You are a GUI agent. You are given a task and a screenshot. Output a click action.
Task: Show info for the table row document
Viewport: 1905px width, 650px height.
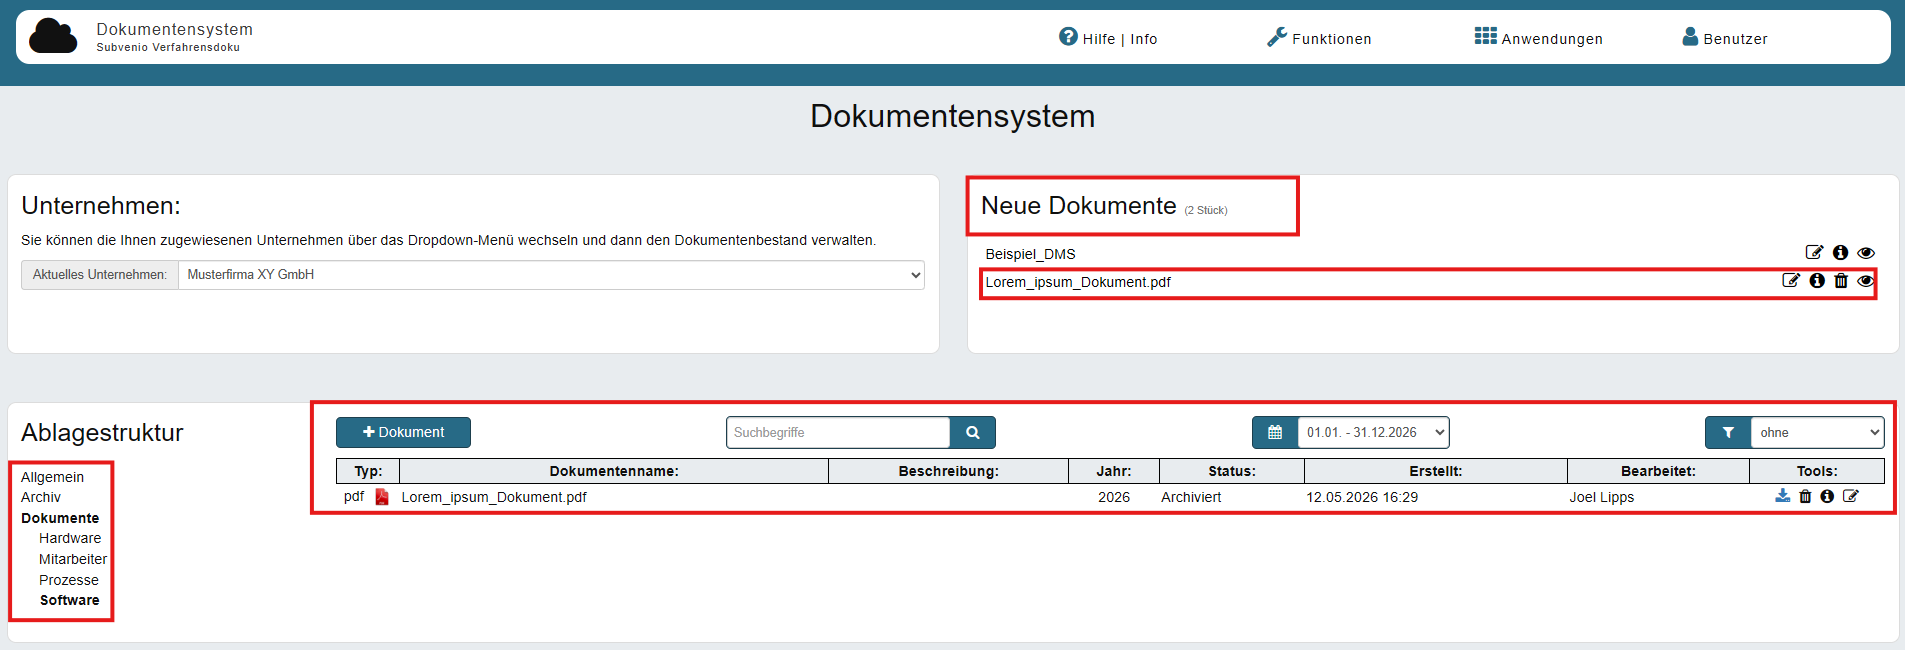click(1827, 496)
